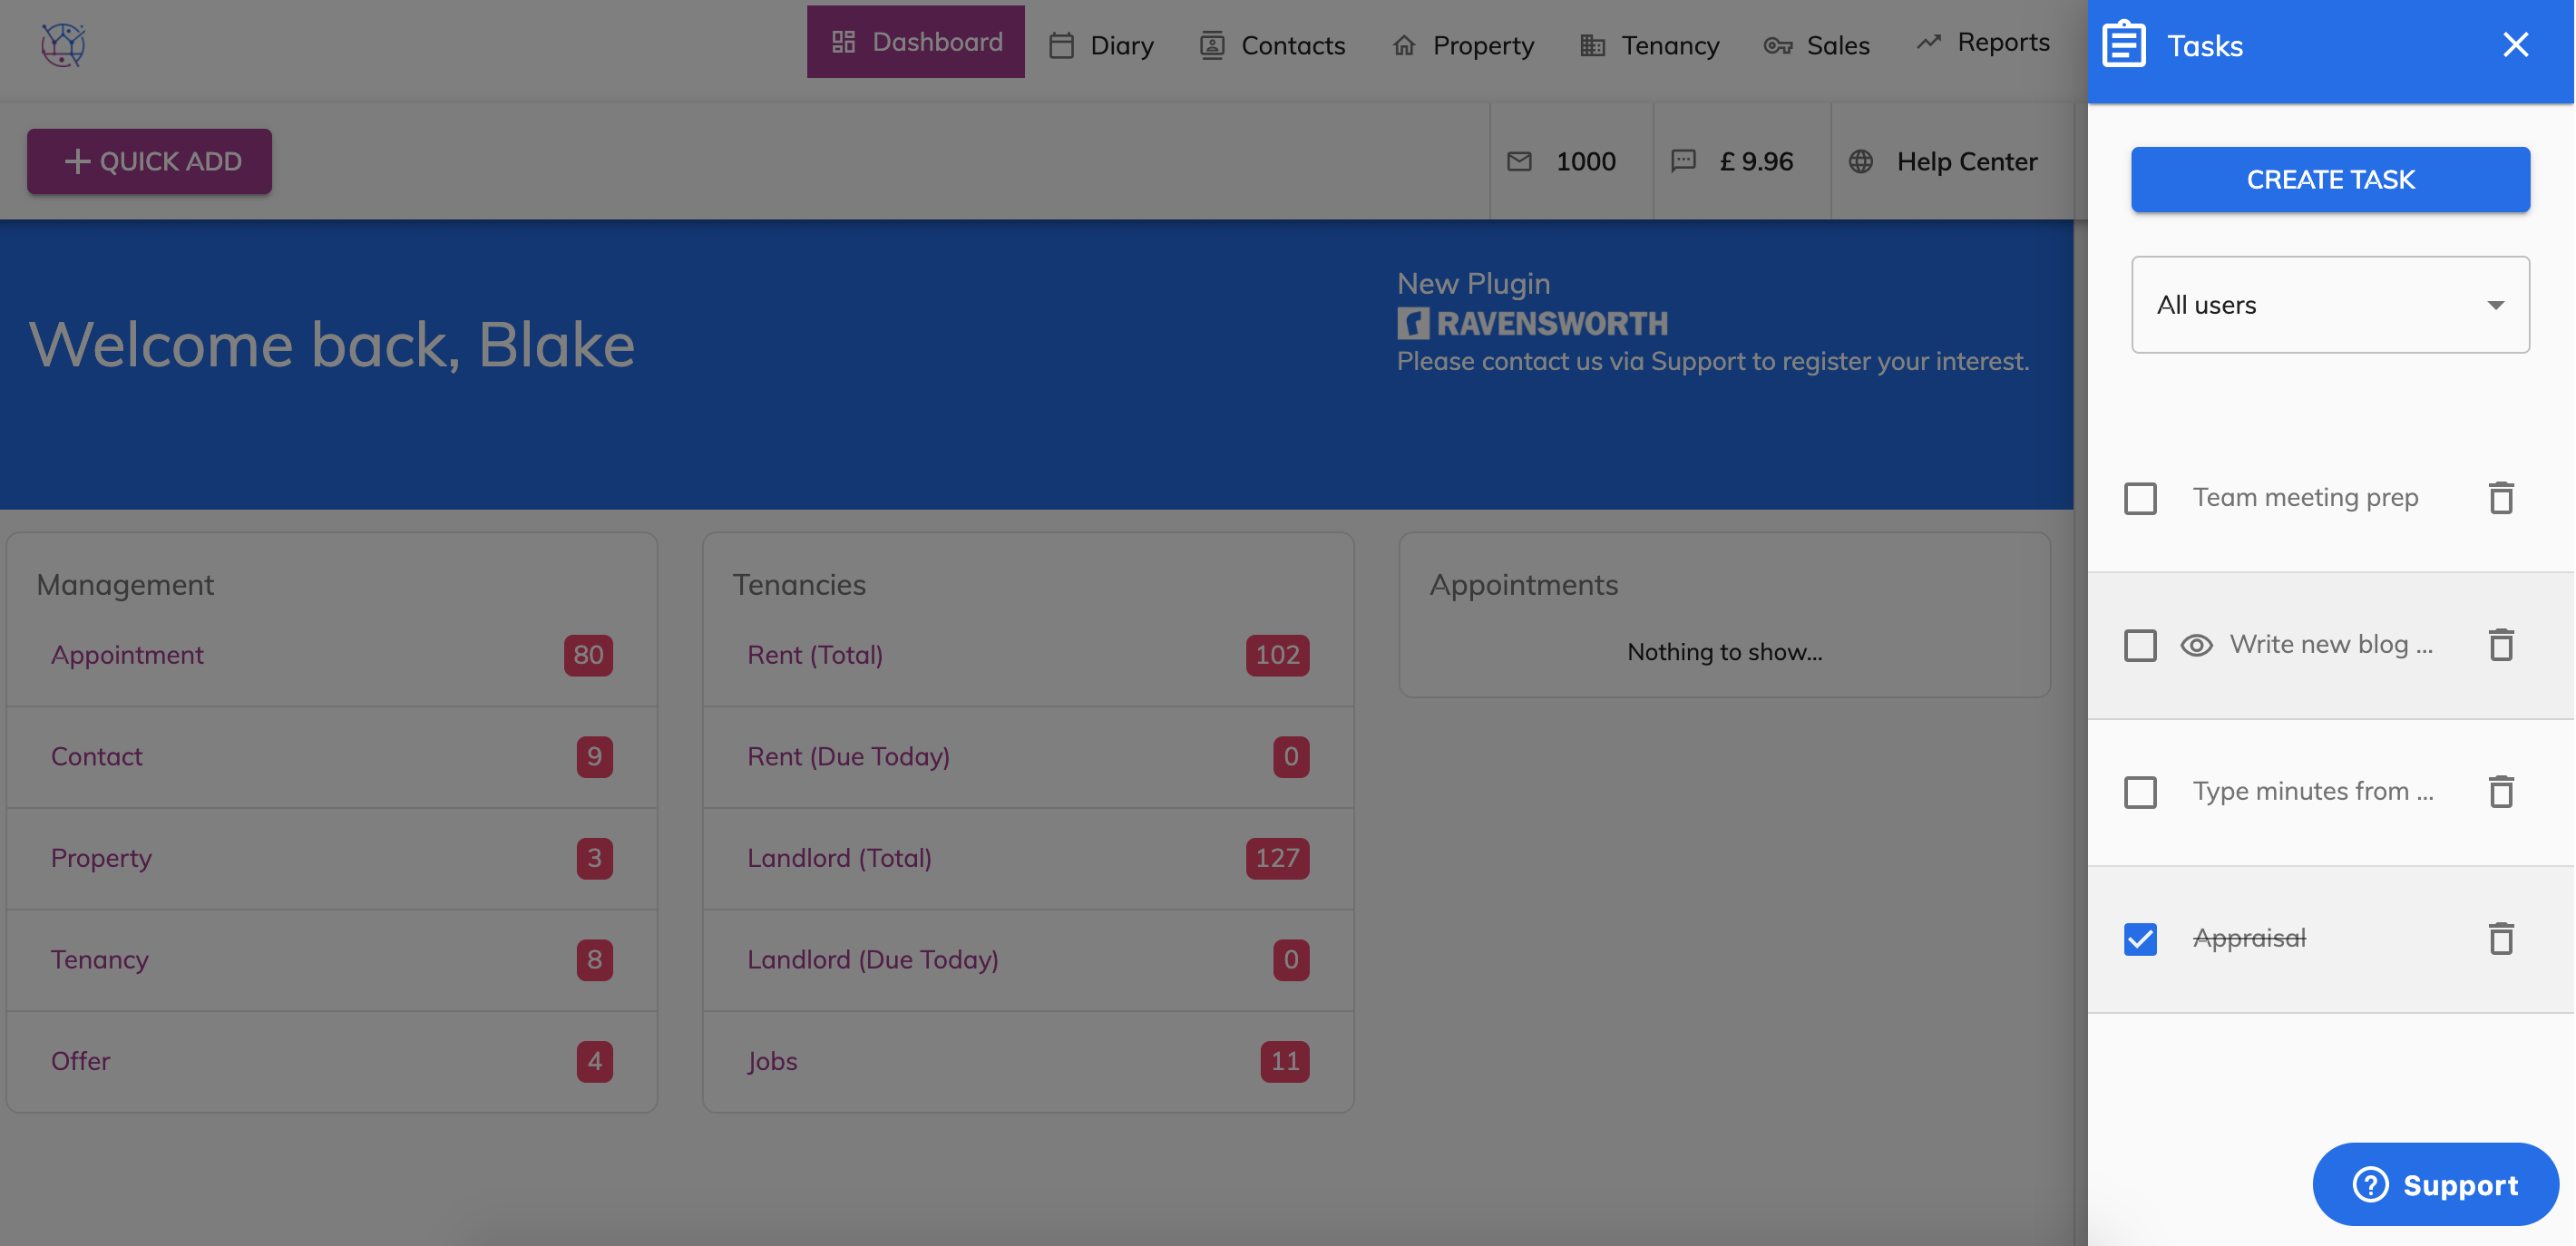
Task: Open the Rent (Total) tenancies link
Action: [x=815, y=655]
